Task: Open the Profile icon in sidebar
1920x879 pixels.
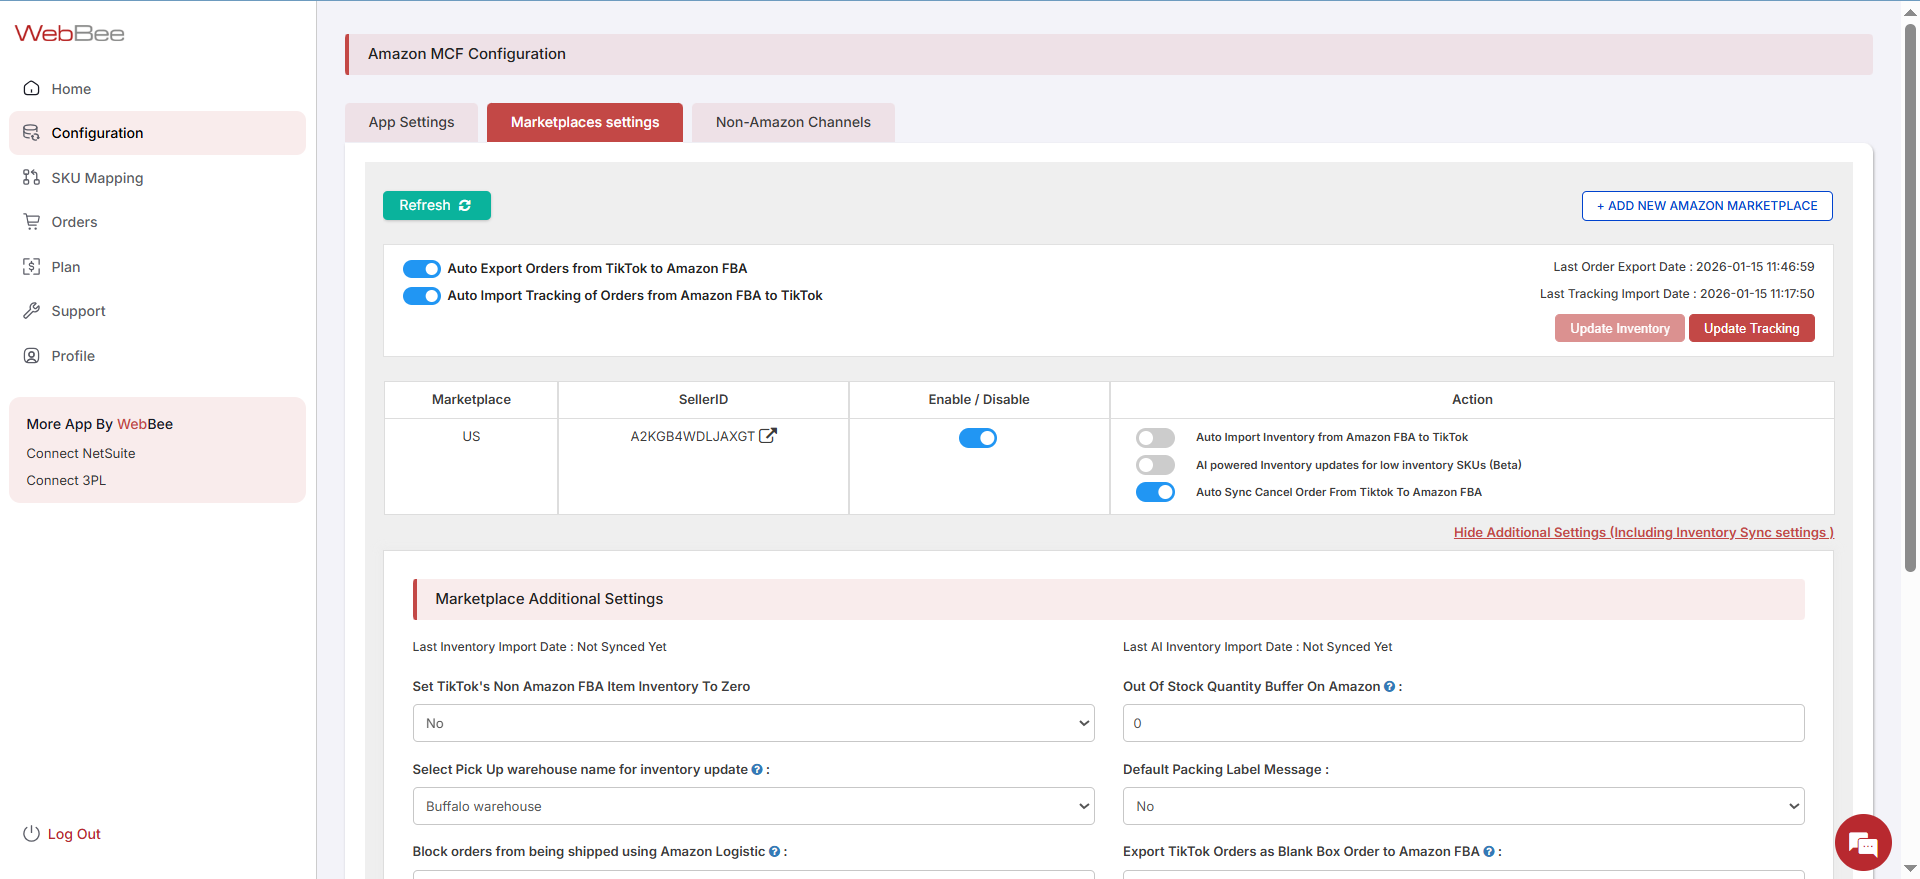Action: [32, 356]
